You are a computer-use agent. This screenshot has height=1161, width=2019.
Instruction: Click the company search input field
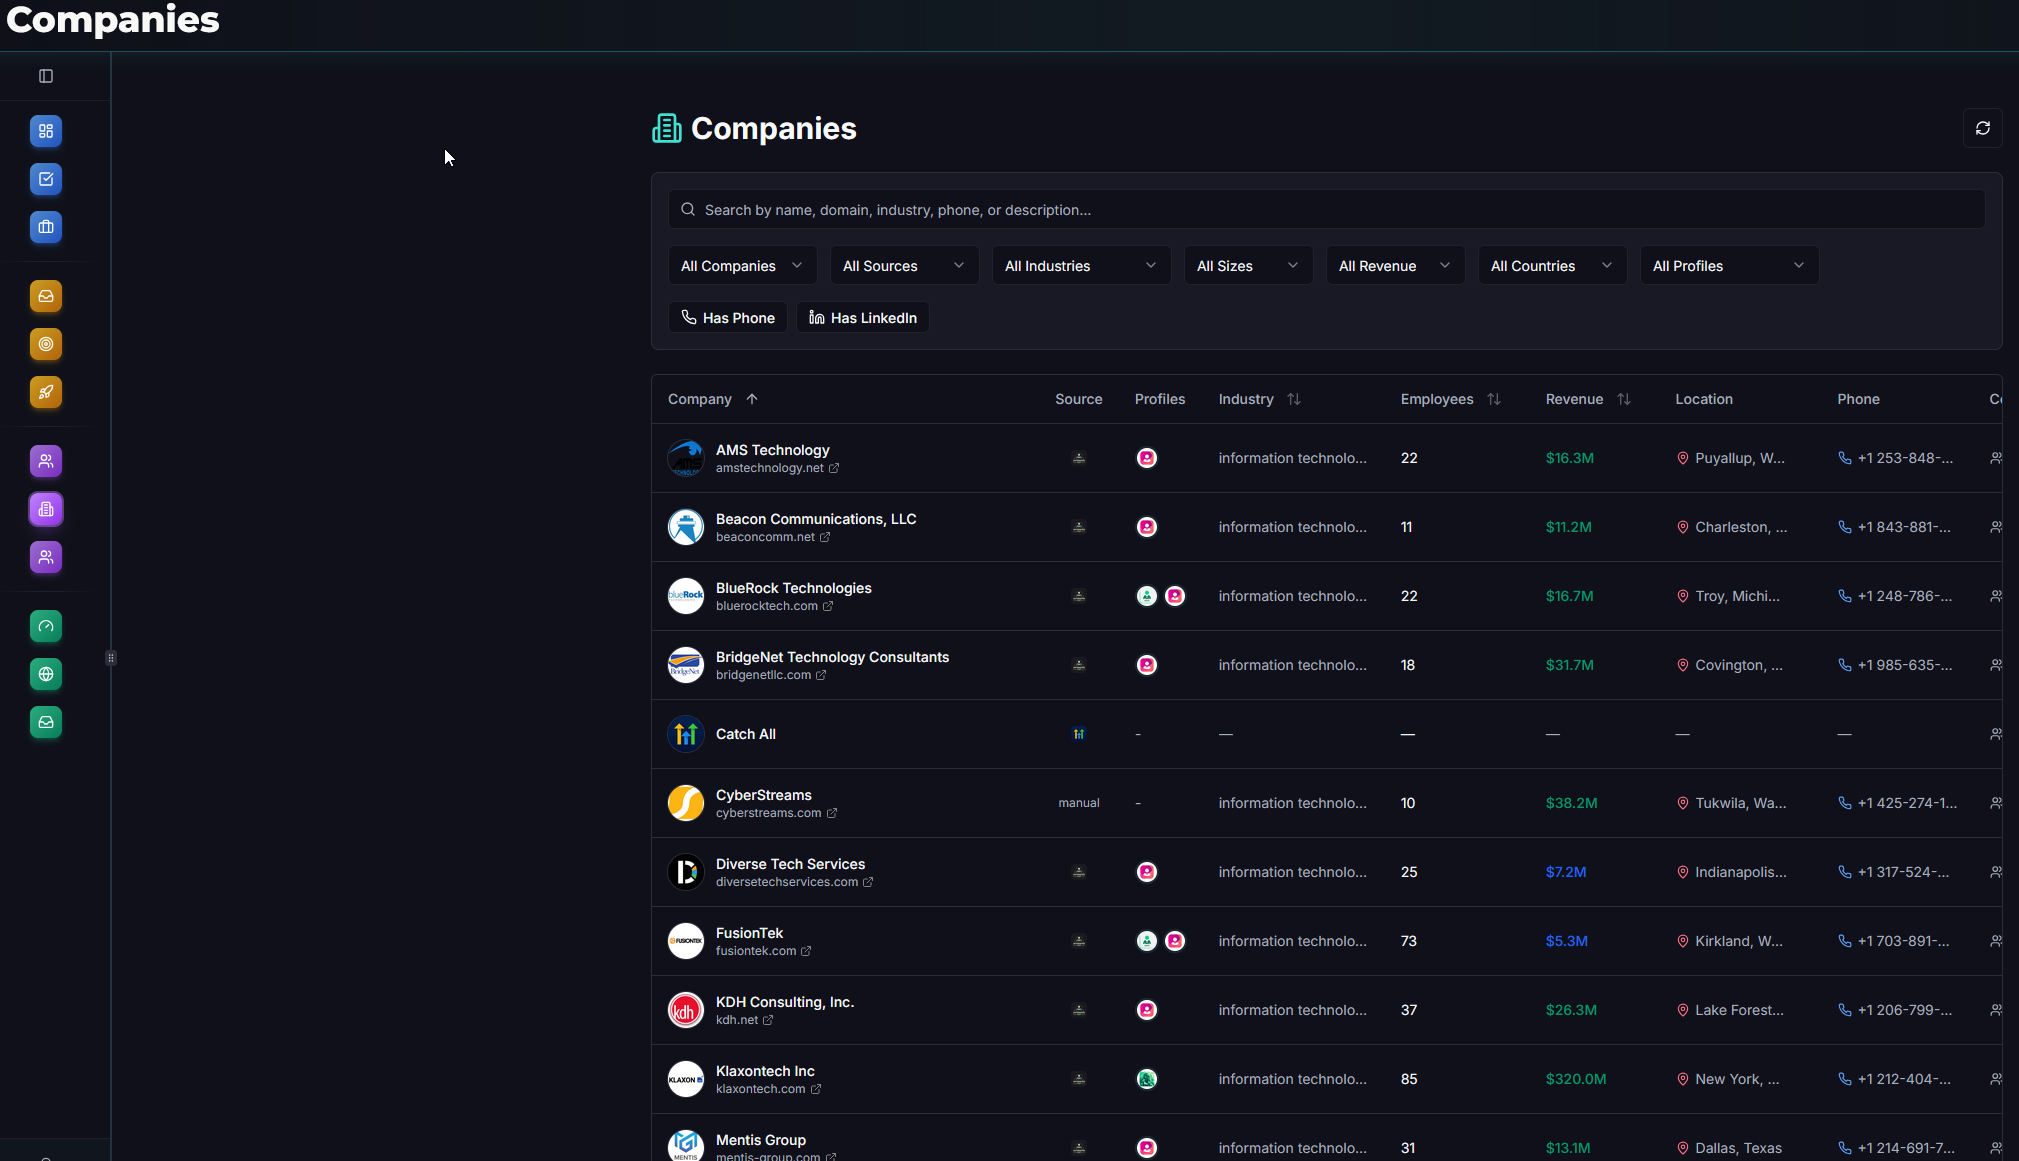pyautogui.click(x=1326, y=210)
